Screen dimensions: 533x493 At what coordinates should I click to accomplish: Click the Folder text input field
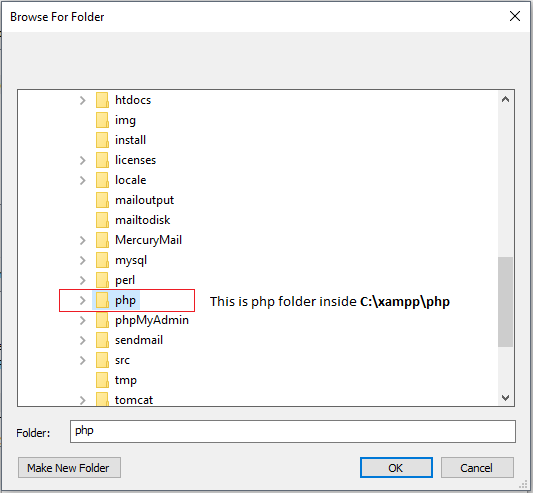tap(293, 431)
